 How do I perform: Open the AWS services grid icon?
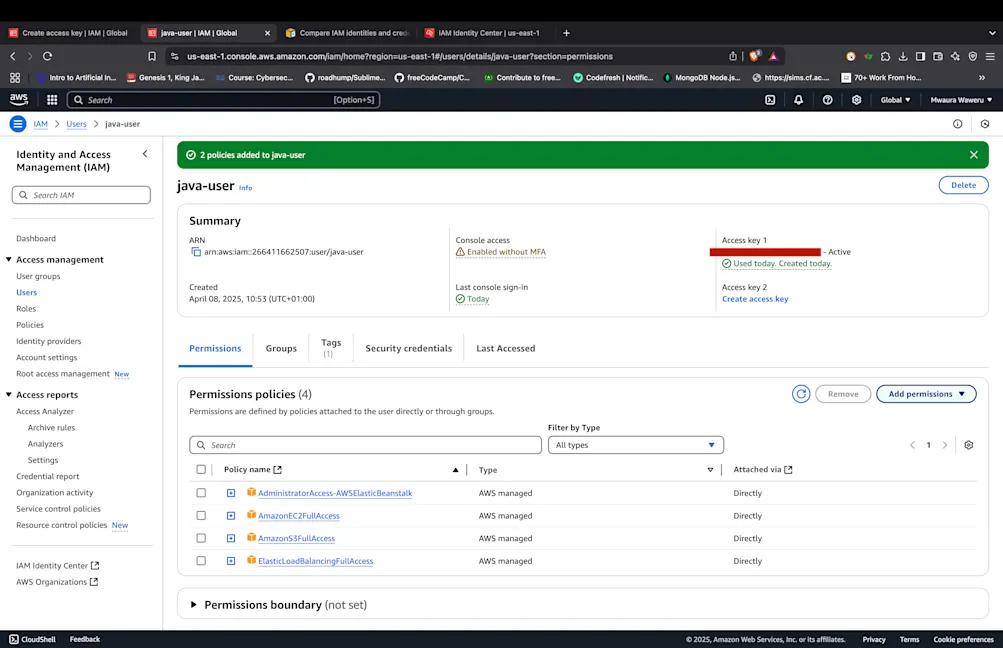pyautogui.click(x=51, y=100)
